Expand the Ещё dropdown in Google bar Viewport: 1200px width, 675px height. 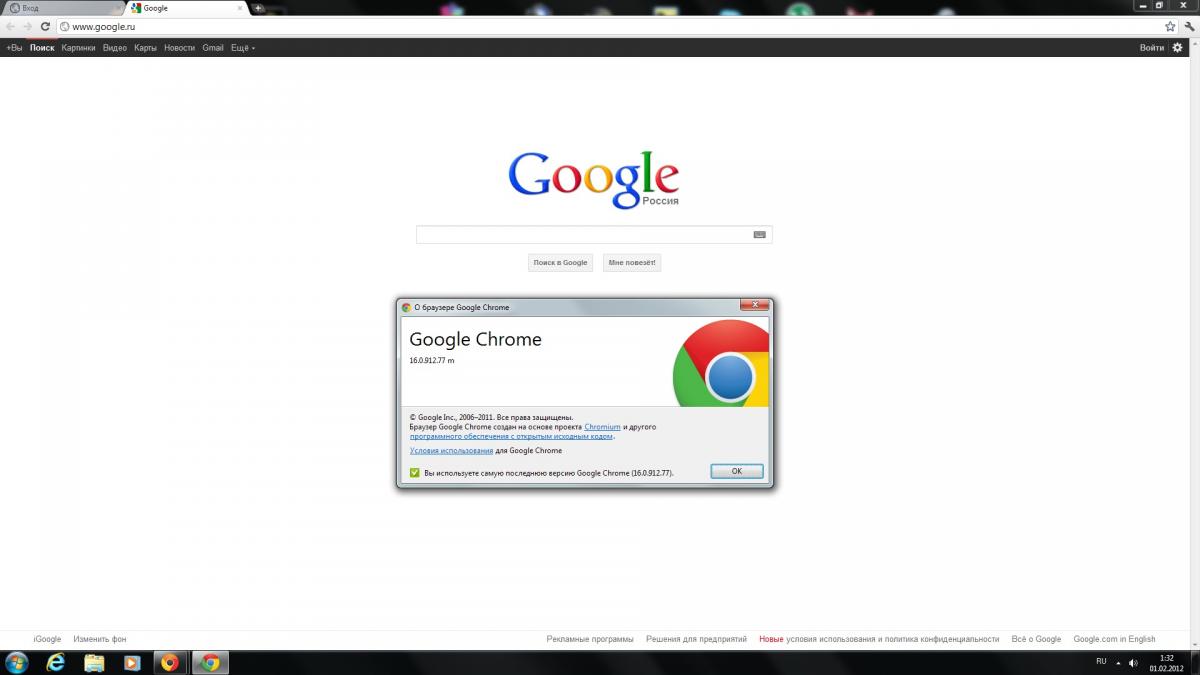(x=242, y=48)
